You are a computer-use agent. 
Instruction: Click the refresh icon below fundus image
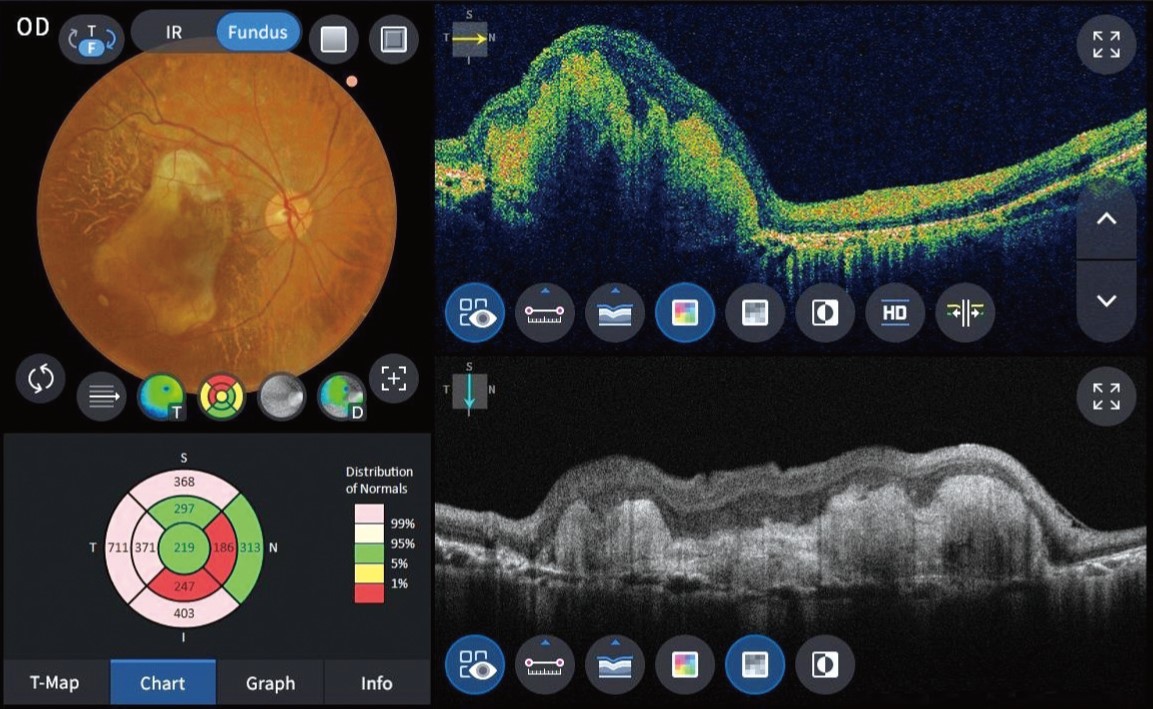point(41,380)
